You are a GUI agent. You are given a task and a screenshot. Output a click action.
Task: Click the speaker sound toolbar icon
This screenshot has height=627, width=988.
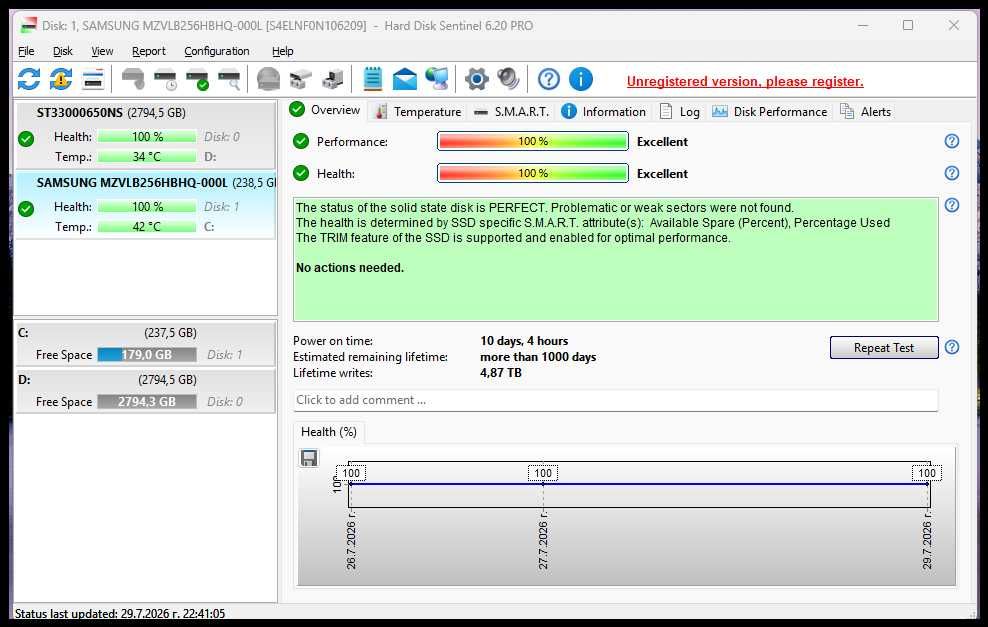[x=508, y=79]
